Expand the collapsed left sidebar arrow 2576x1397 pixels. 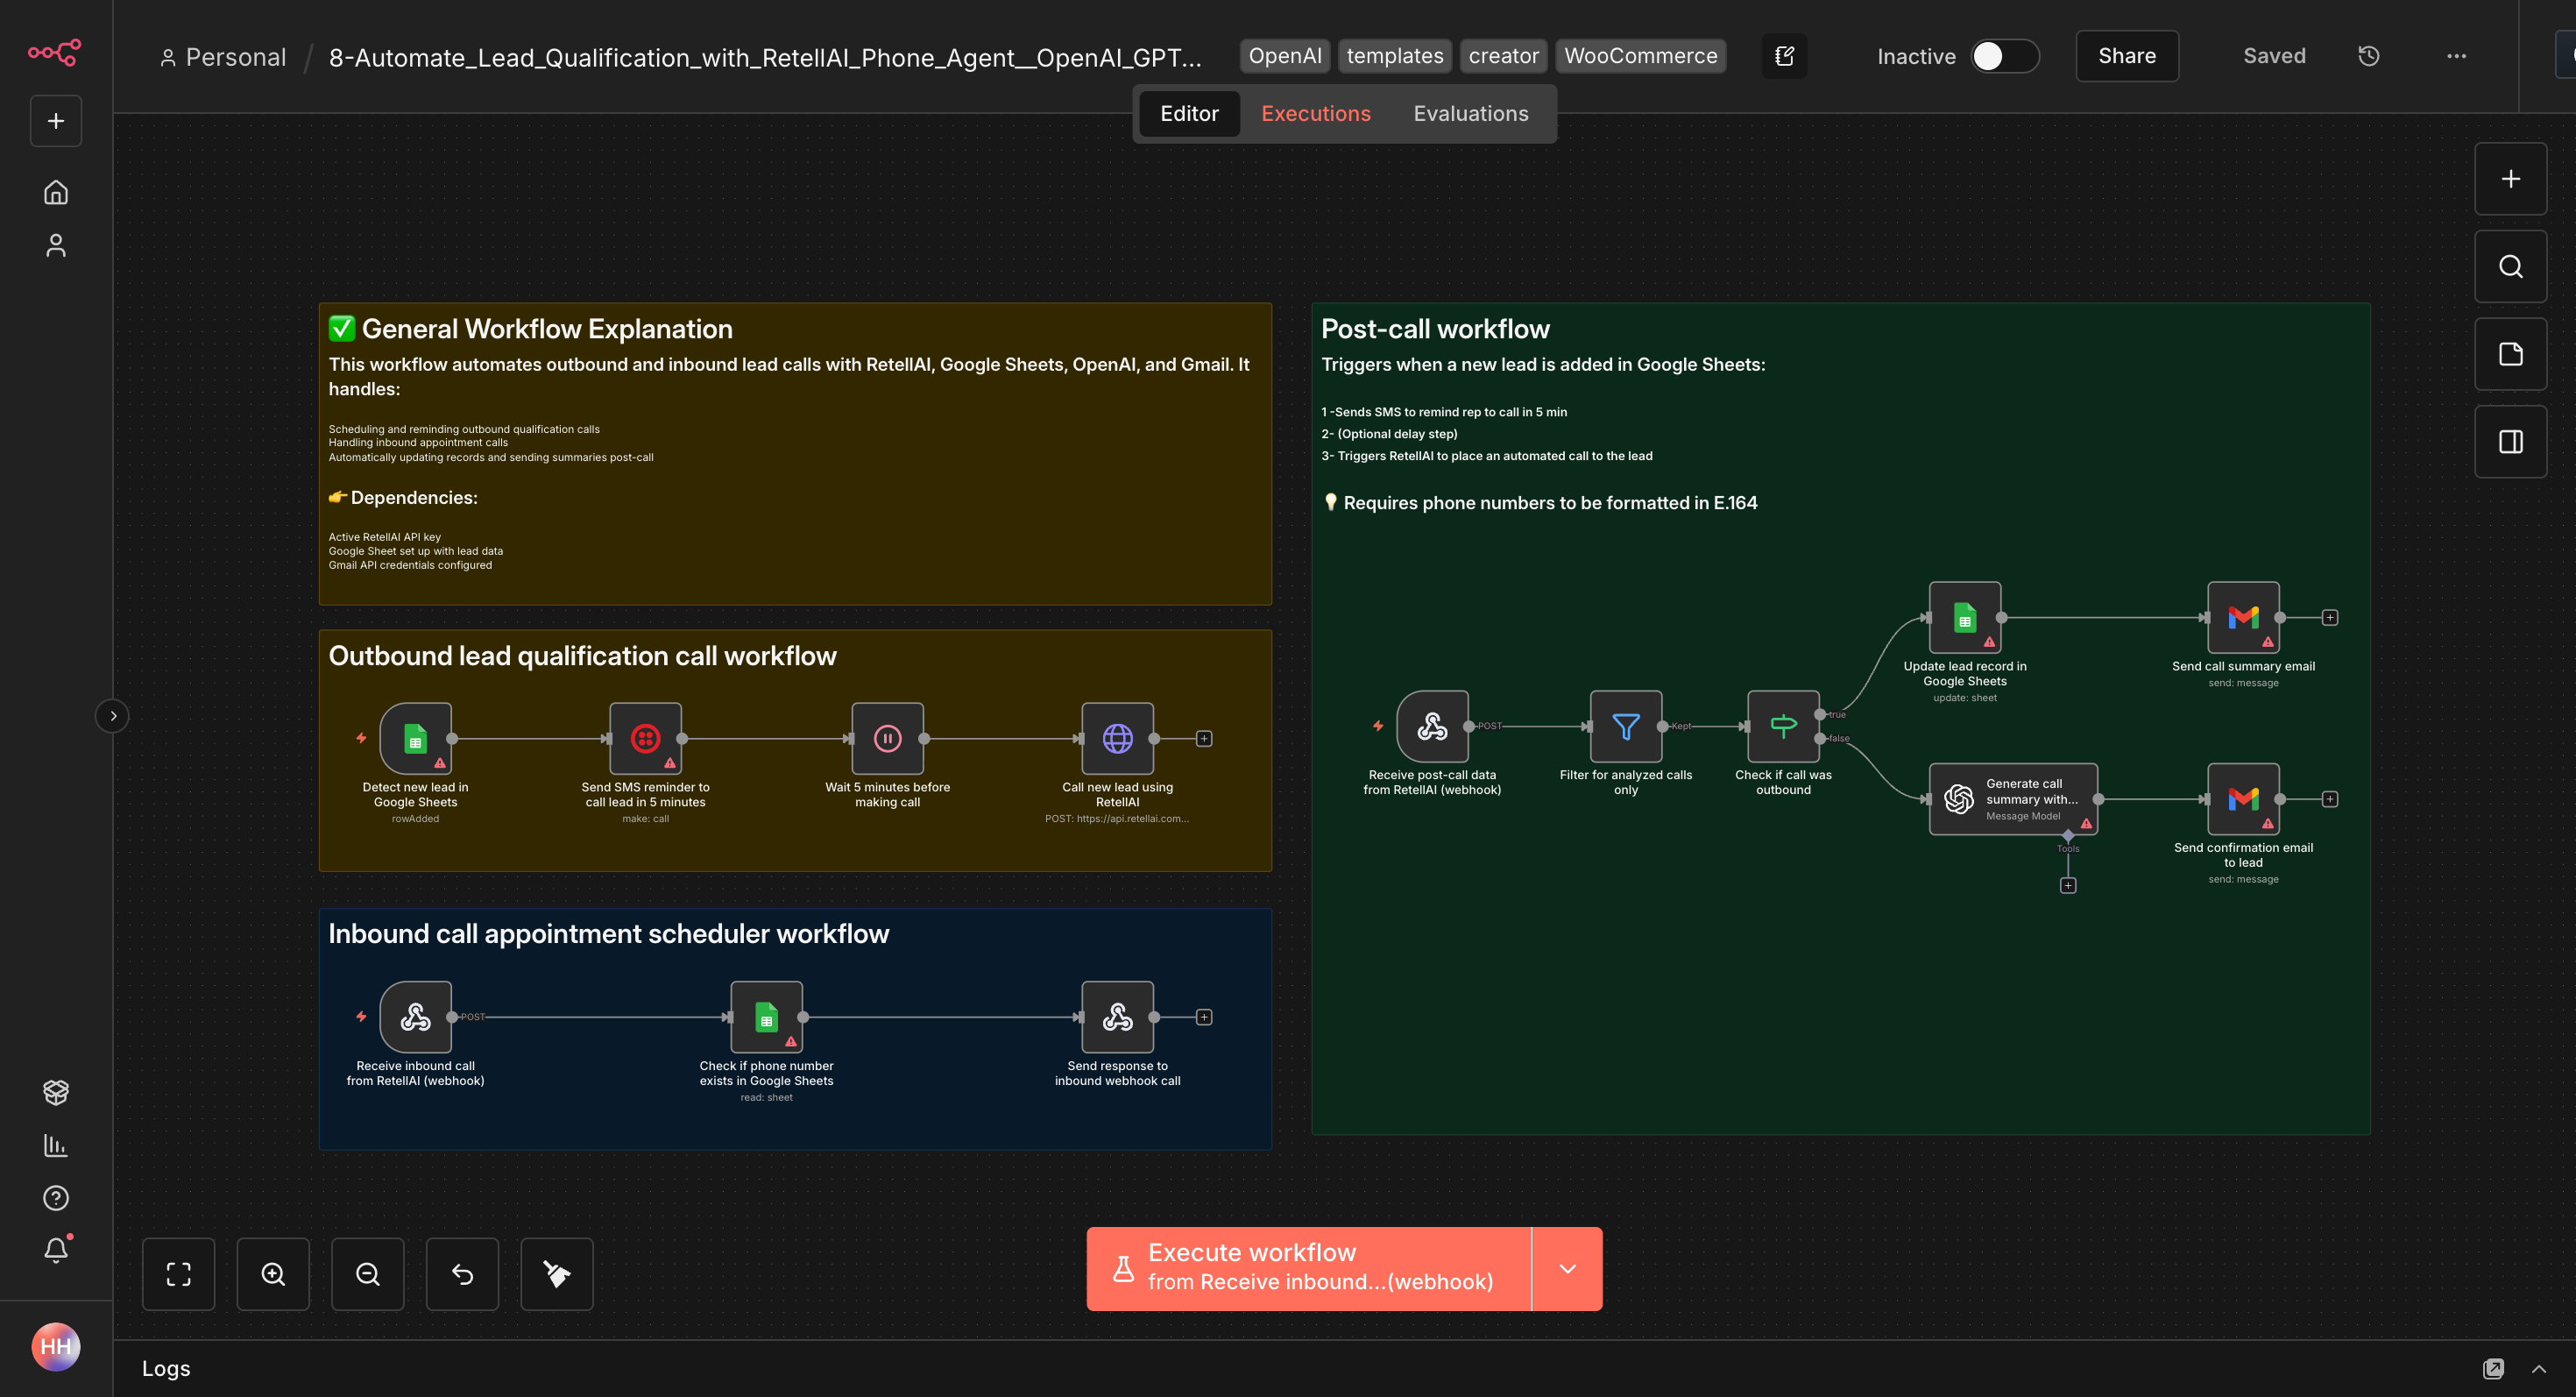(113, 715)
